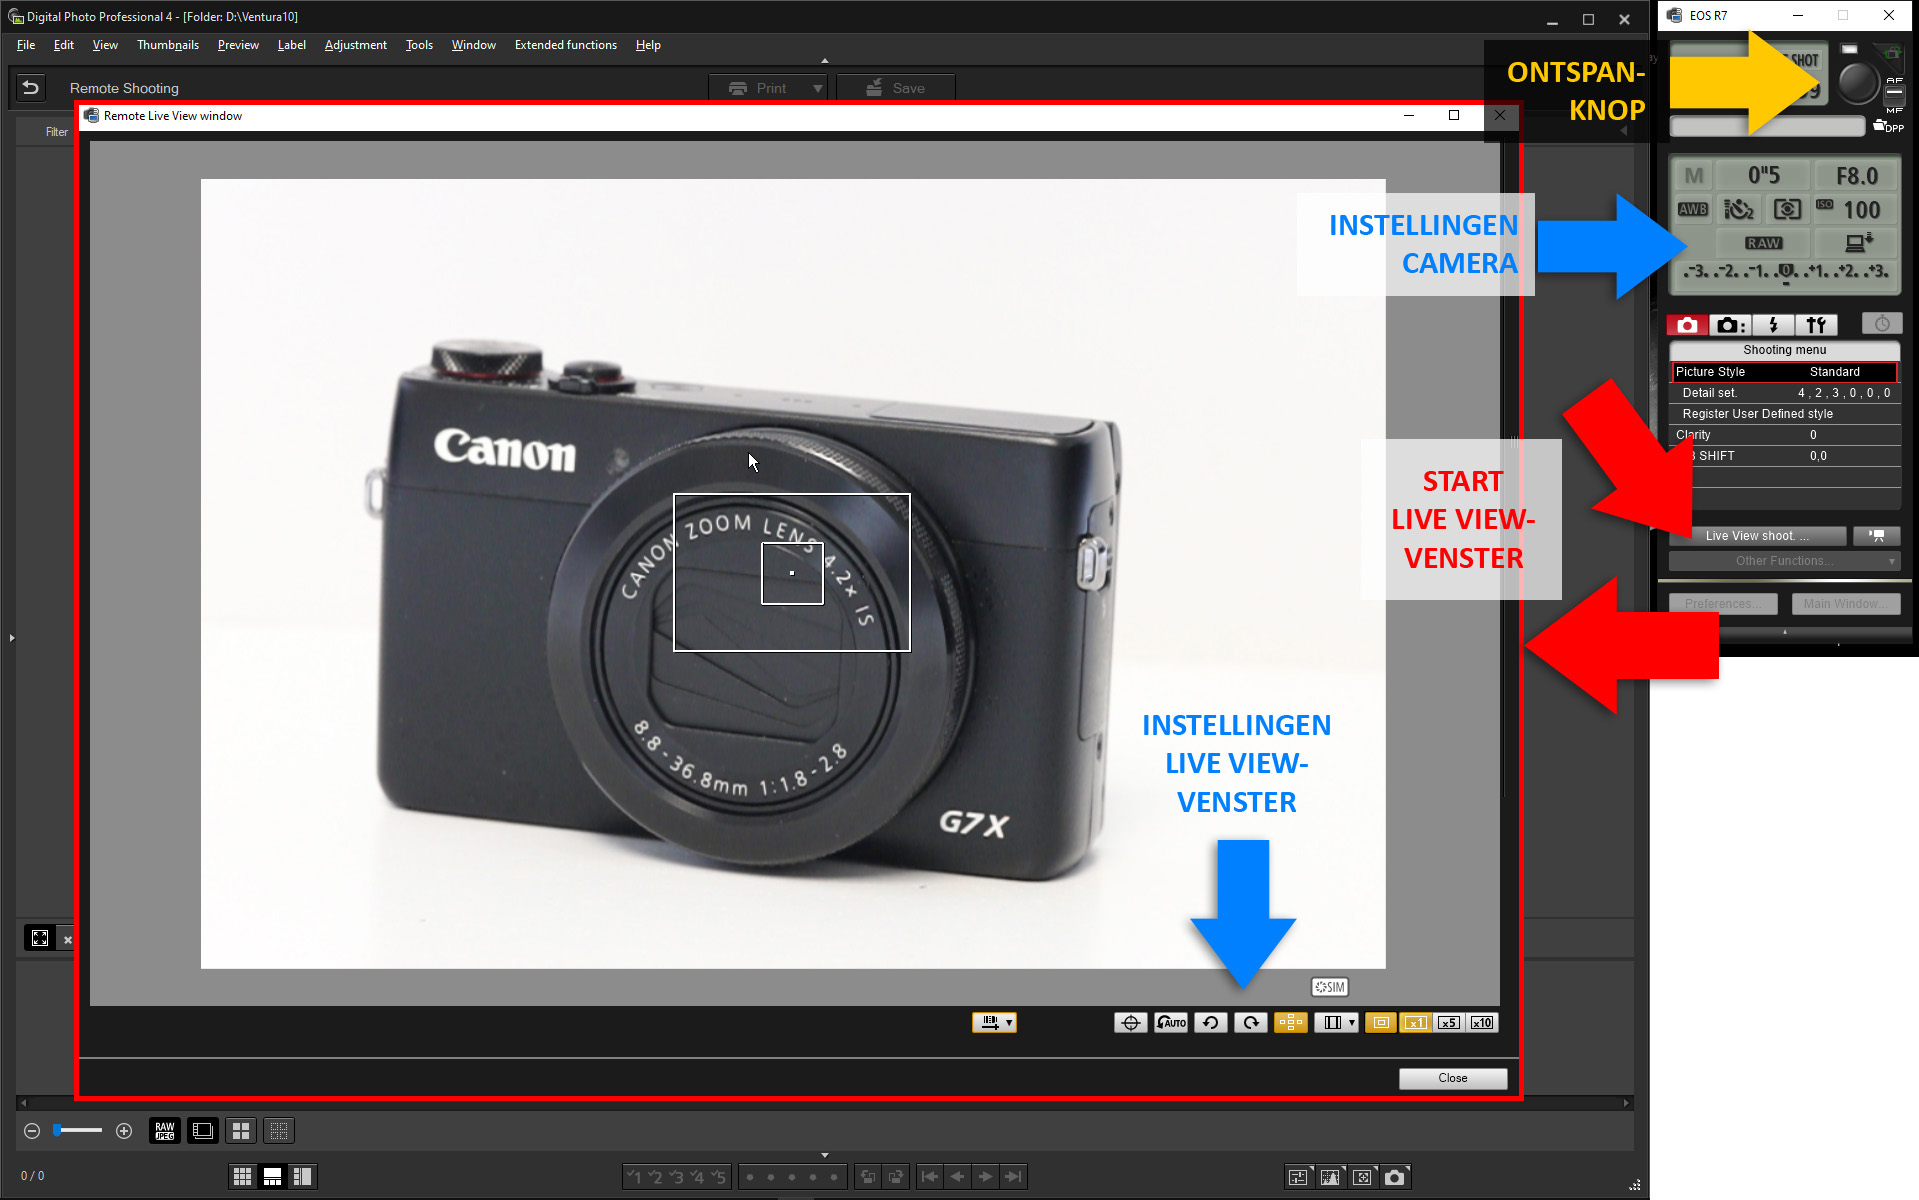Screen dimensions: 1919x1200
Task: Select the Picture Style Standard row
Action: click(x=1785, y=372)
